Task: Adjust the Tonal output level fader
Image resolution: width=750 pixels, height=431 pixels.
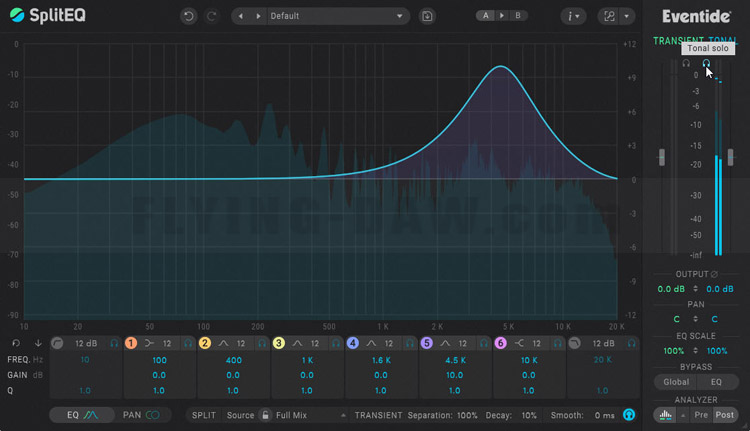Action: coord(730,157)
